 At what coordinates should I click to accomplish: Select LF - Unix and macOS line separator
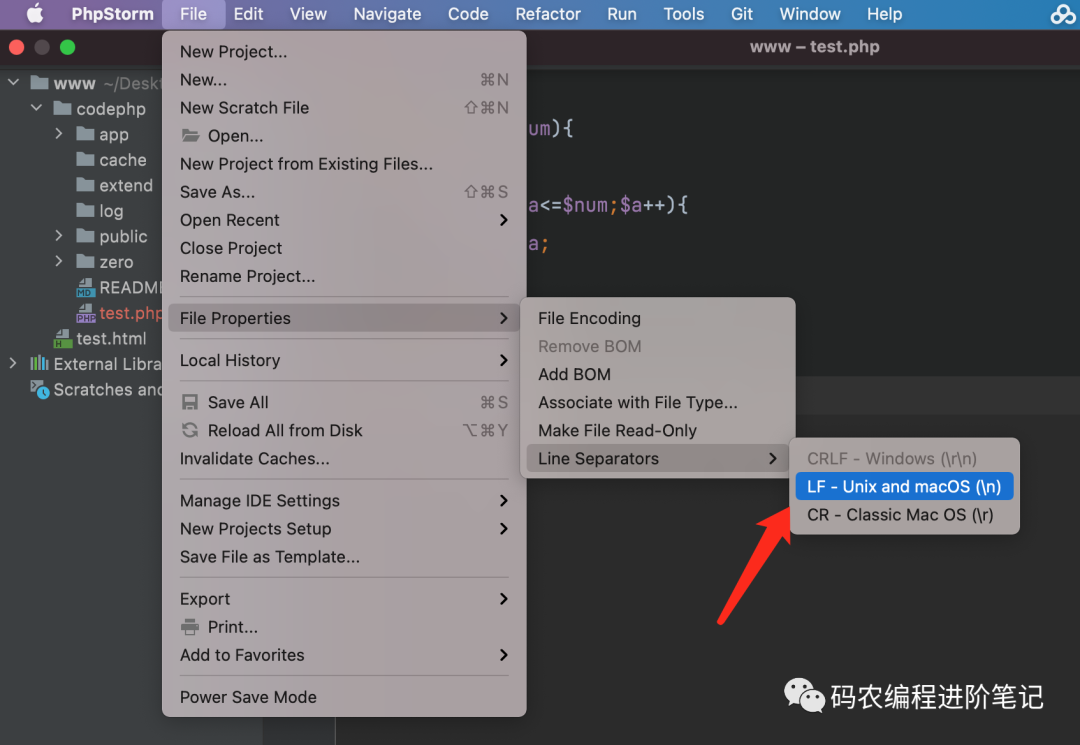click(x=904, y=486)
